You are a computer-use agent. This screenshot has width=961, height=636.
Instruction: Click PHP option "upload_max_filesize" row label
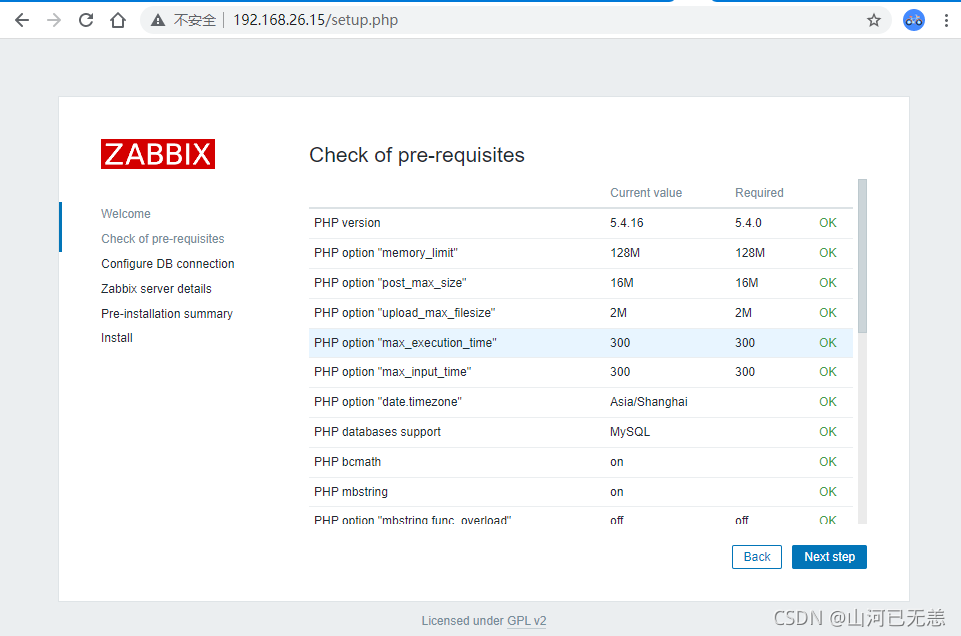[x=405, y=312]
